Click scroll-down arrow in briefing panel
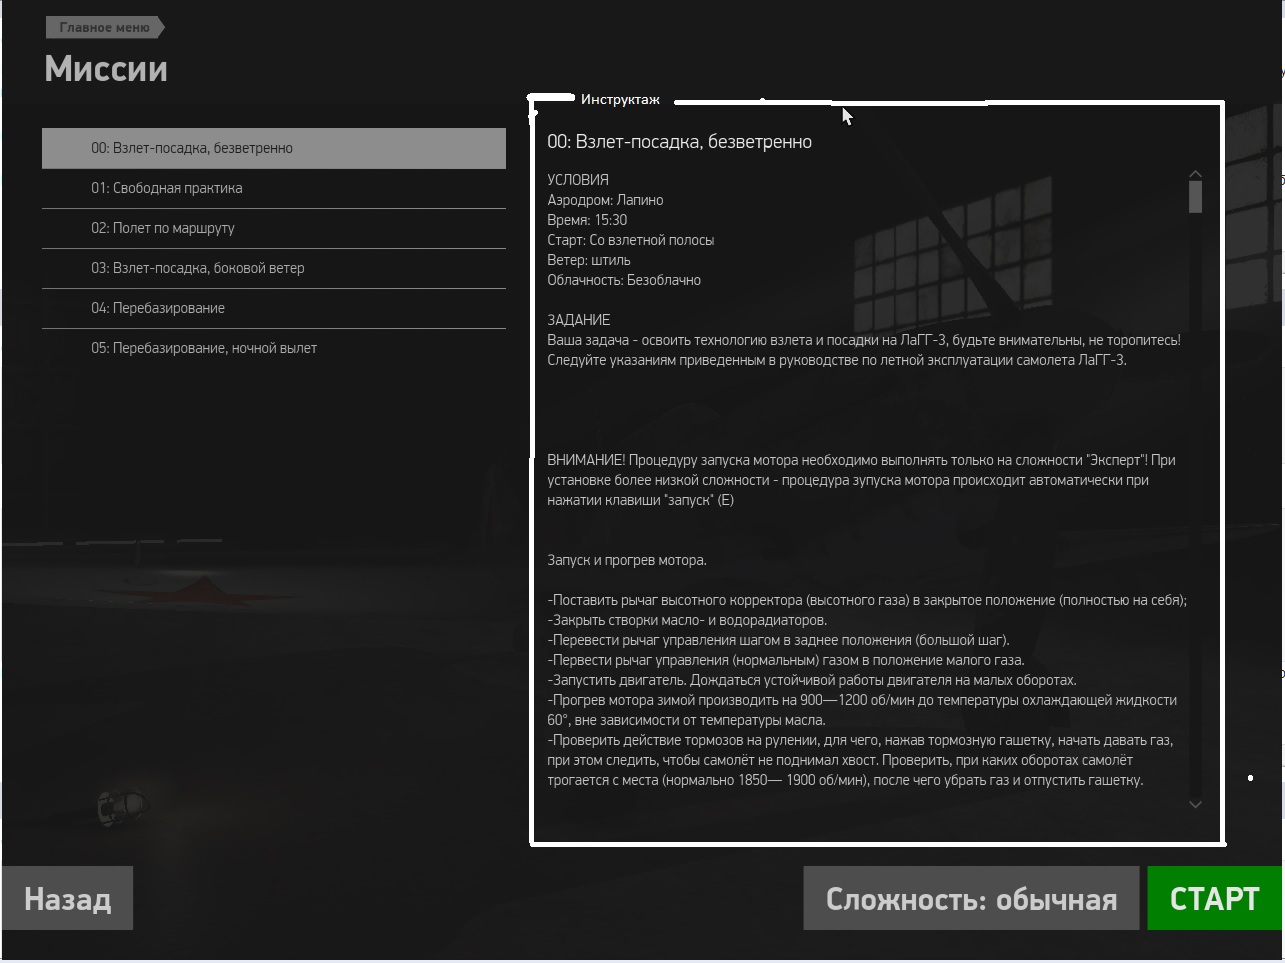The width and height of the screenshot is (1285, 963). pyautogui.click(x=1195, y=804)
